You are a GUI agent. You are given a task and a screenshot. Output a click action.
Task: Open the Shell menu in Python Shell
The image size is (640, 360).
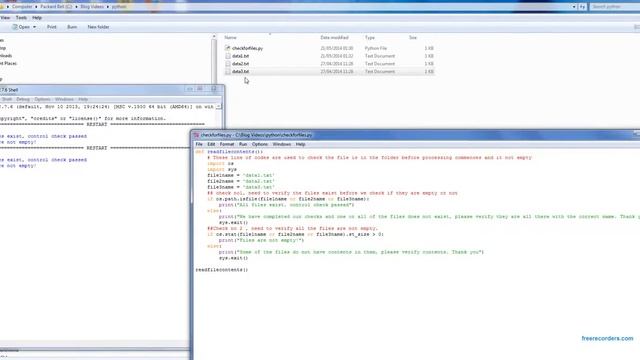click(7, 99)
